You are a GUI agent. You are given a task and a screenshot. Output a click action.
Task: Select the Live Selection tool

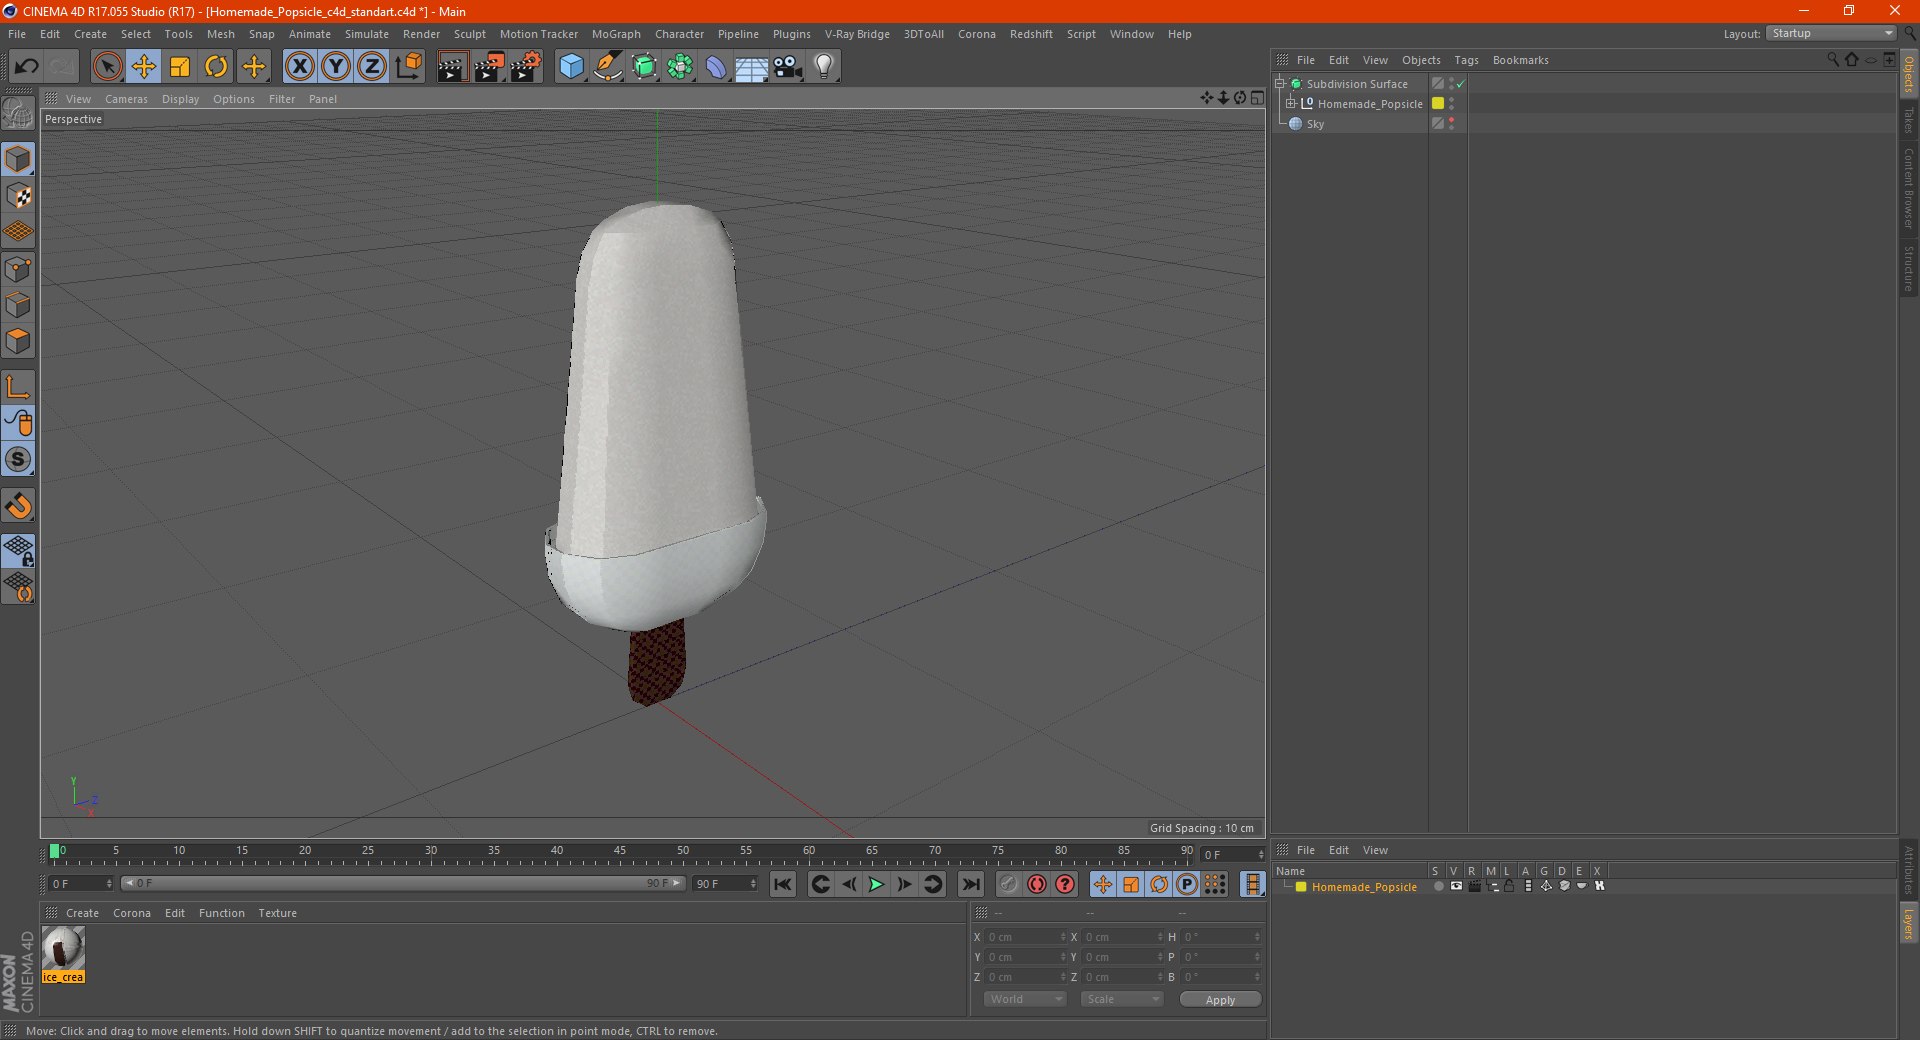107,67
